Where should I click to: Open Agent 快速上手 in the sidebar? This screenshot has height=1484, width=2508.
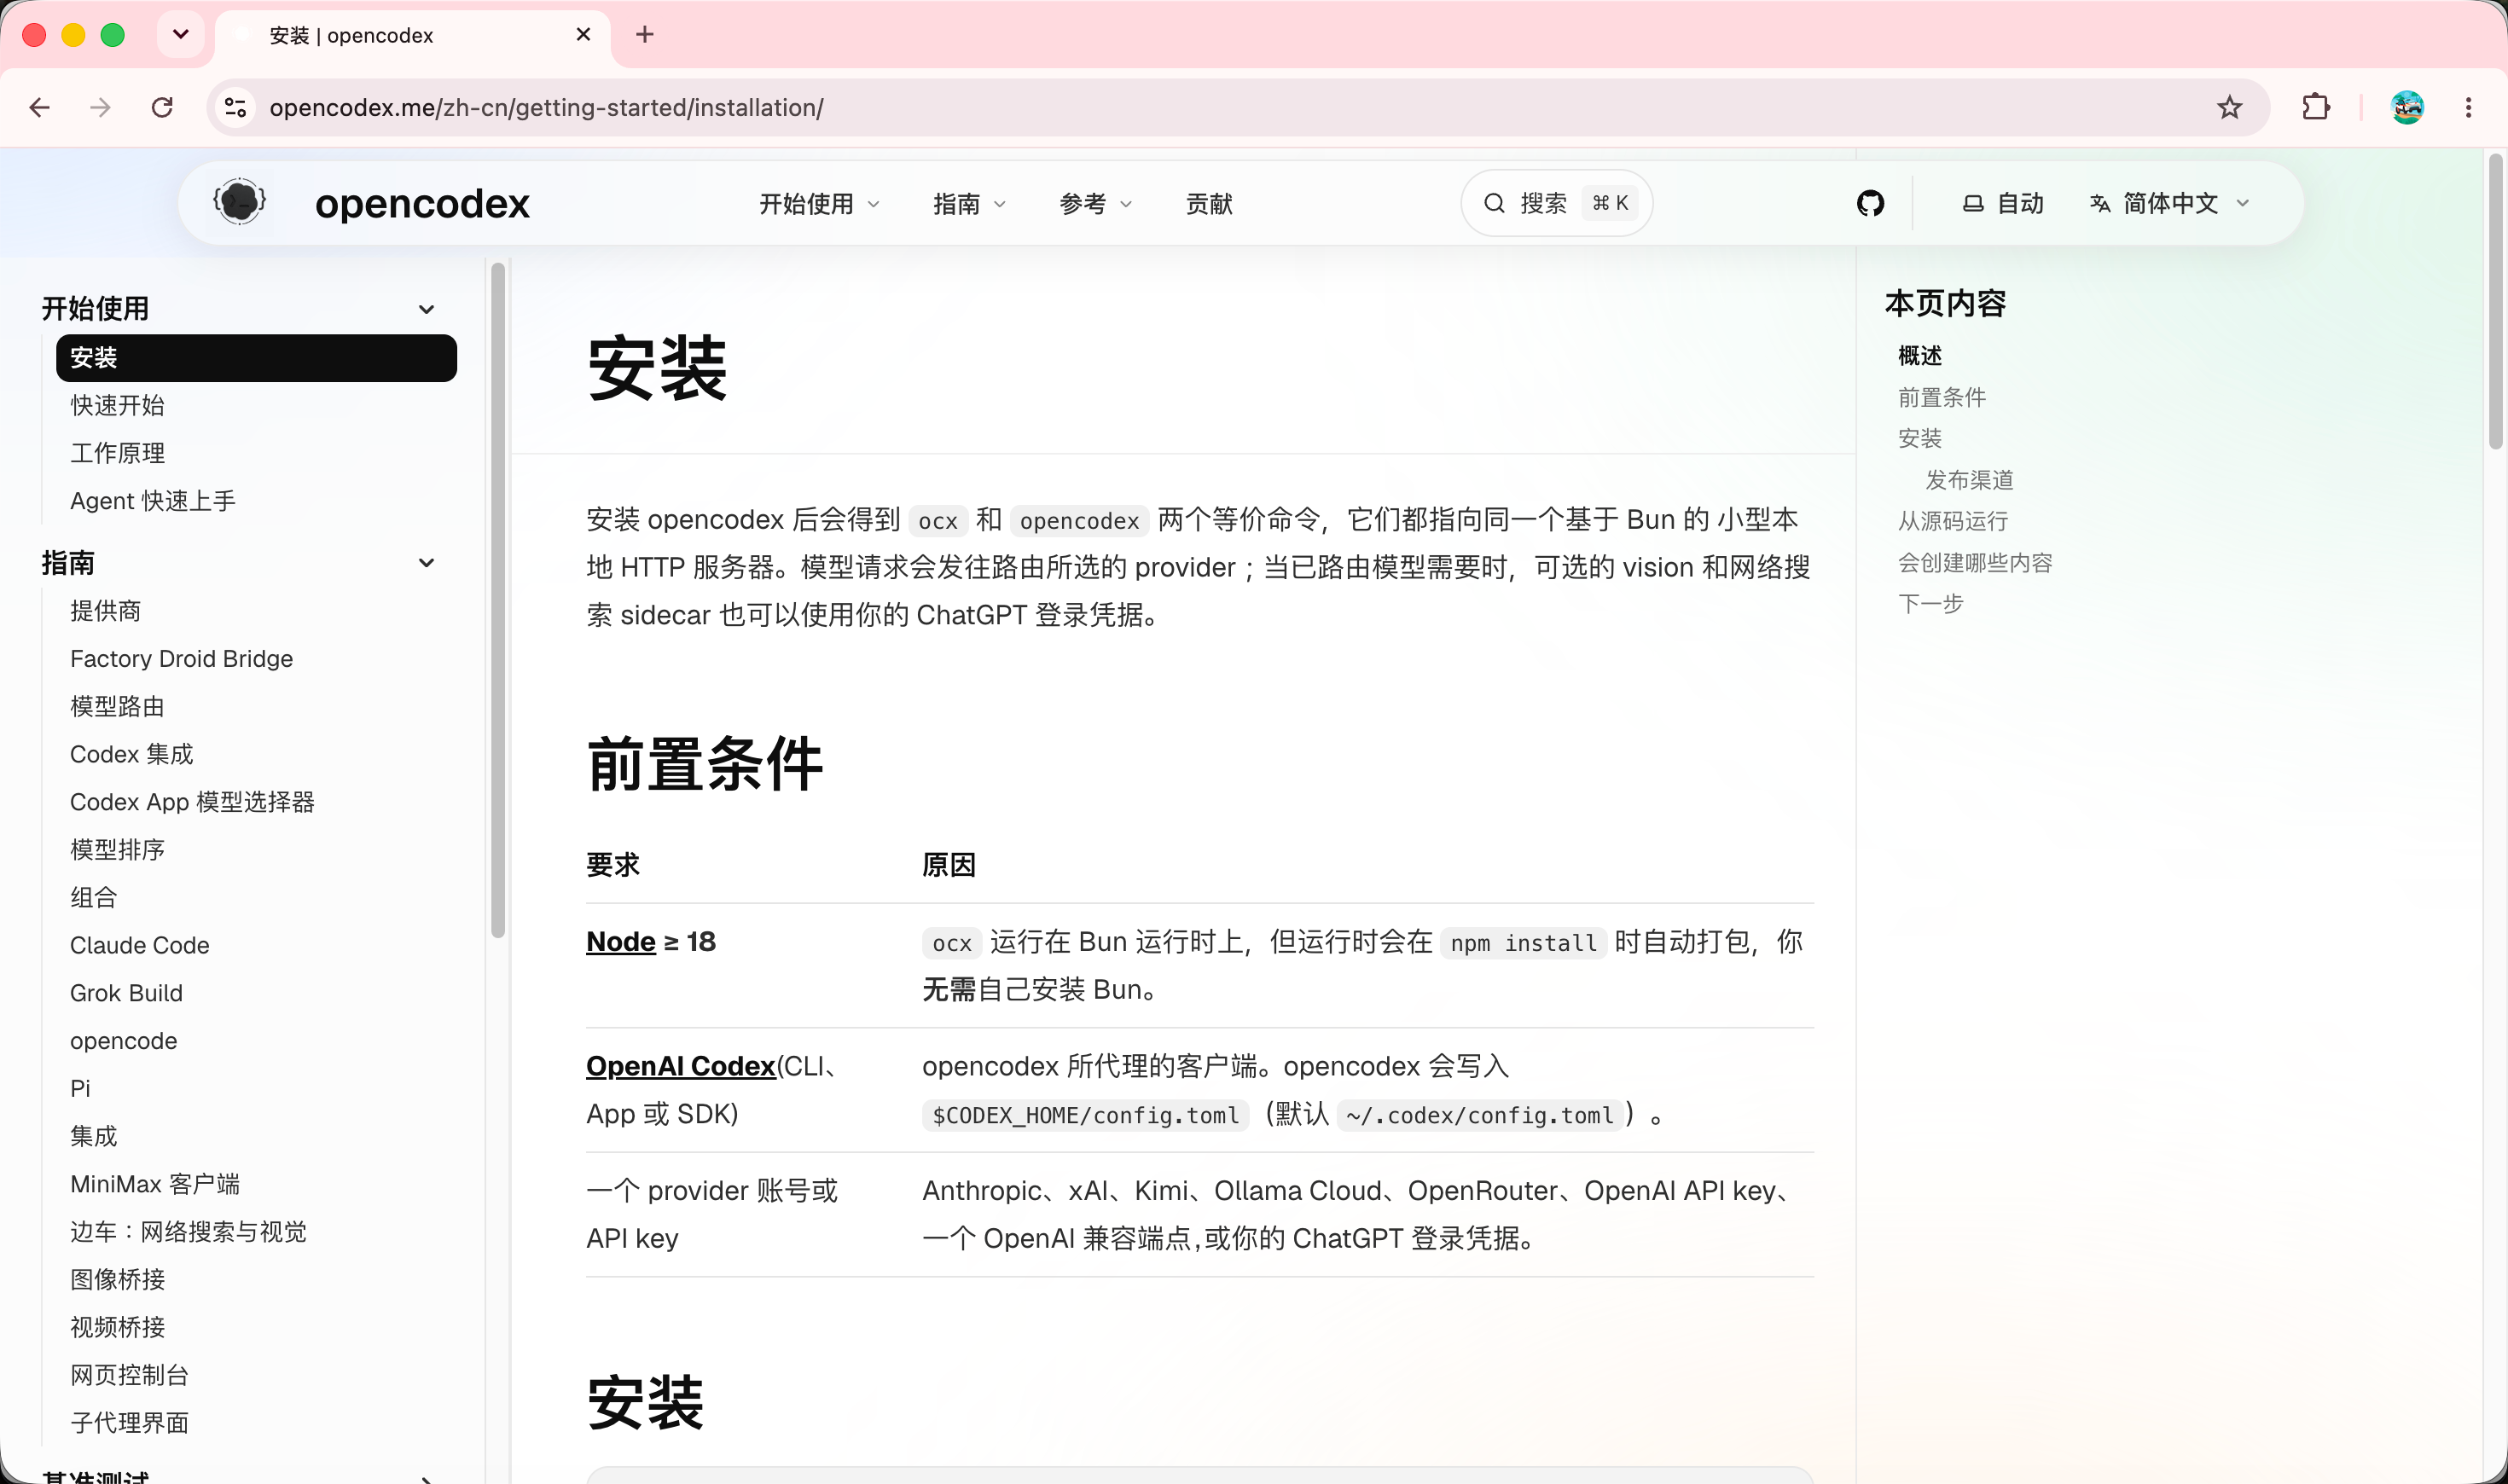153,501
